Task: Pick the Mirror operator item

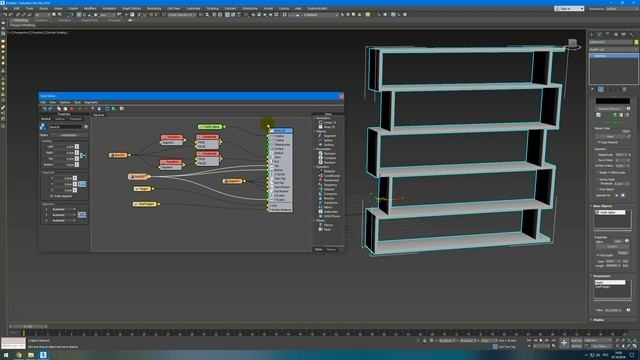Action: point(326,207)
